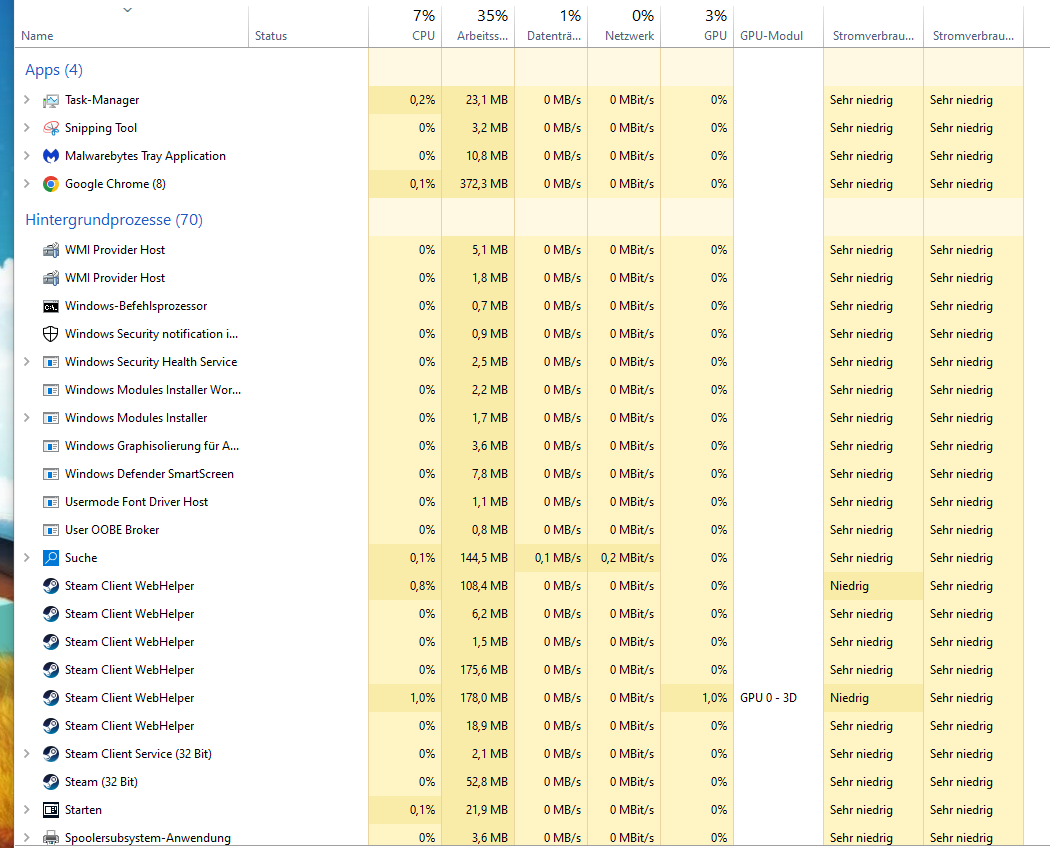The image size is (1050, 848).
Task: Expand Steam Client Service (32 Bit)
Action: coord(27,754)
